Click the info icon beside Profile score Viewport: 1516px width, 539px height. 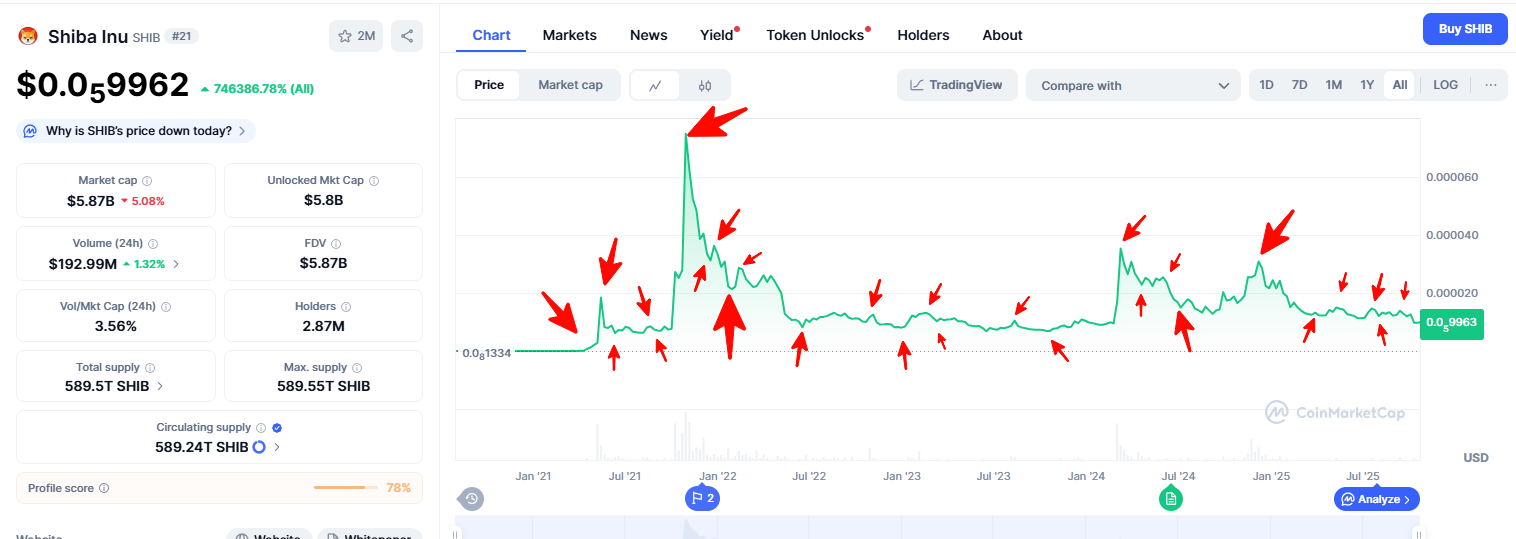pyautogui.click(x=104, y=488)
